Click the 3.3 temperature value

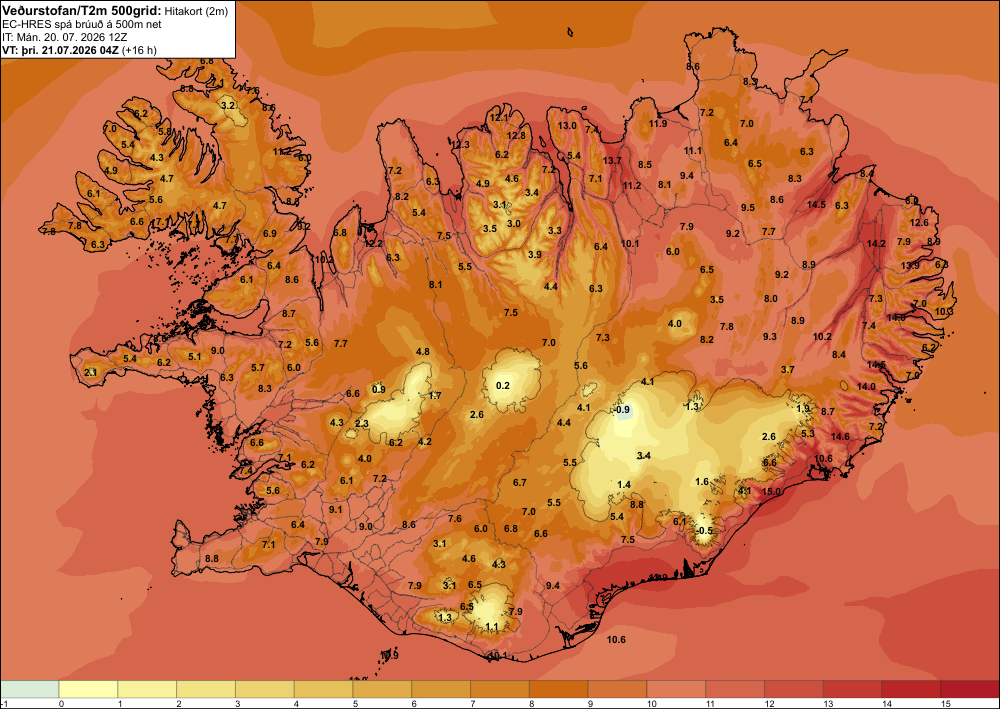[x=555, y=231]
